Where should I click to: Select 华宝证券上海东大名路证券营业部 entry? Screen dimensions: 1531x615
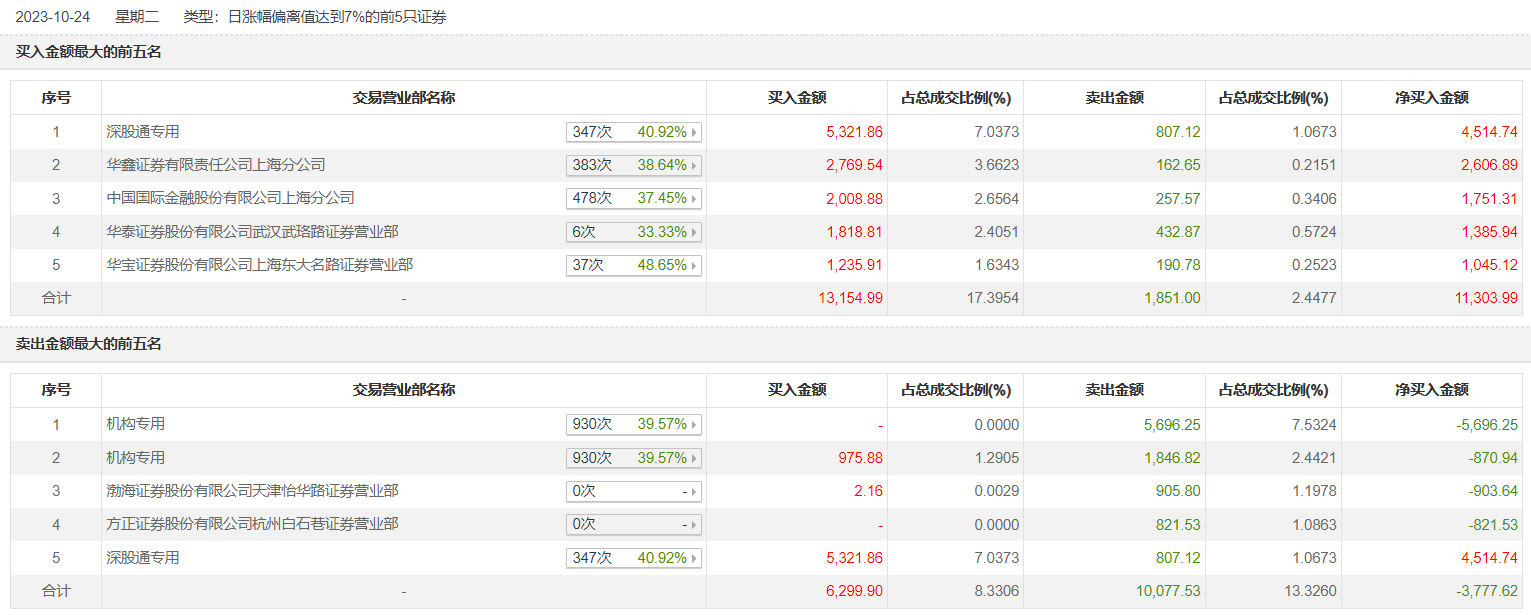coord(259,265)
